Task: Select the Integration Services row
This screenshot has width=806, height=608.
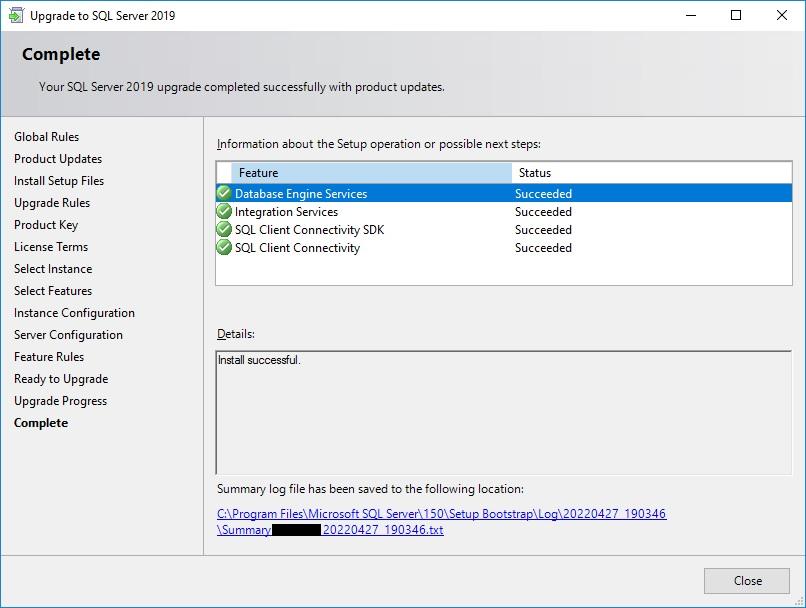Action: 286,212
